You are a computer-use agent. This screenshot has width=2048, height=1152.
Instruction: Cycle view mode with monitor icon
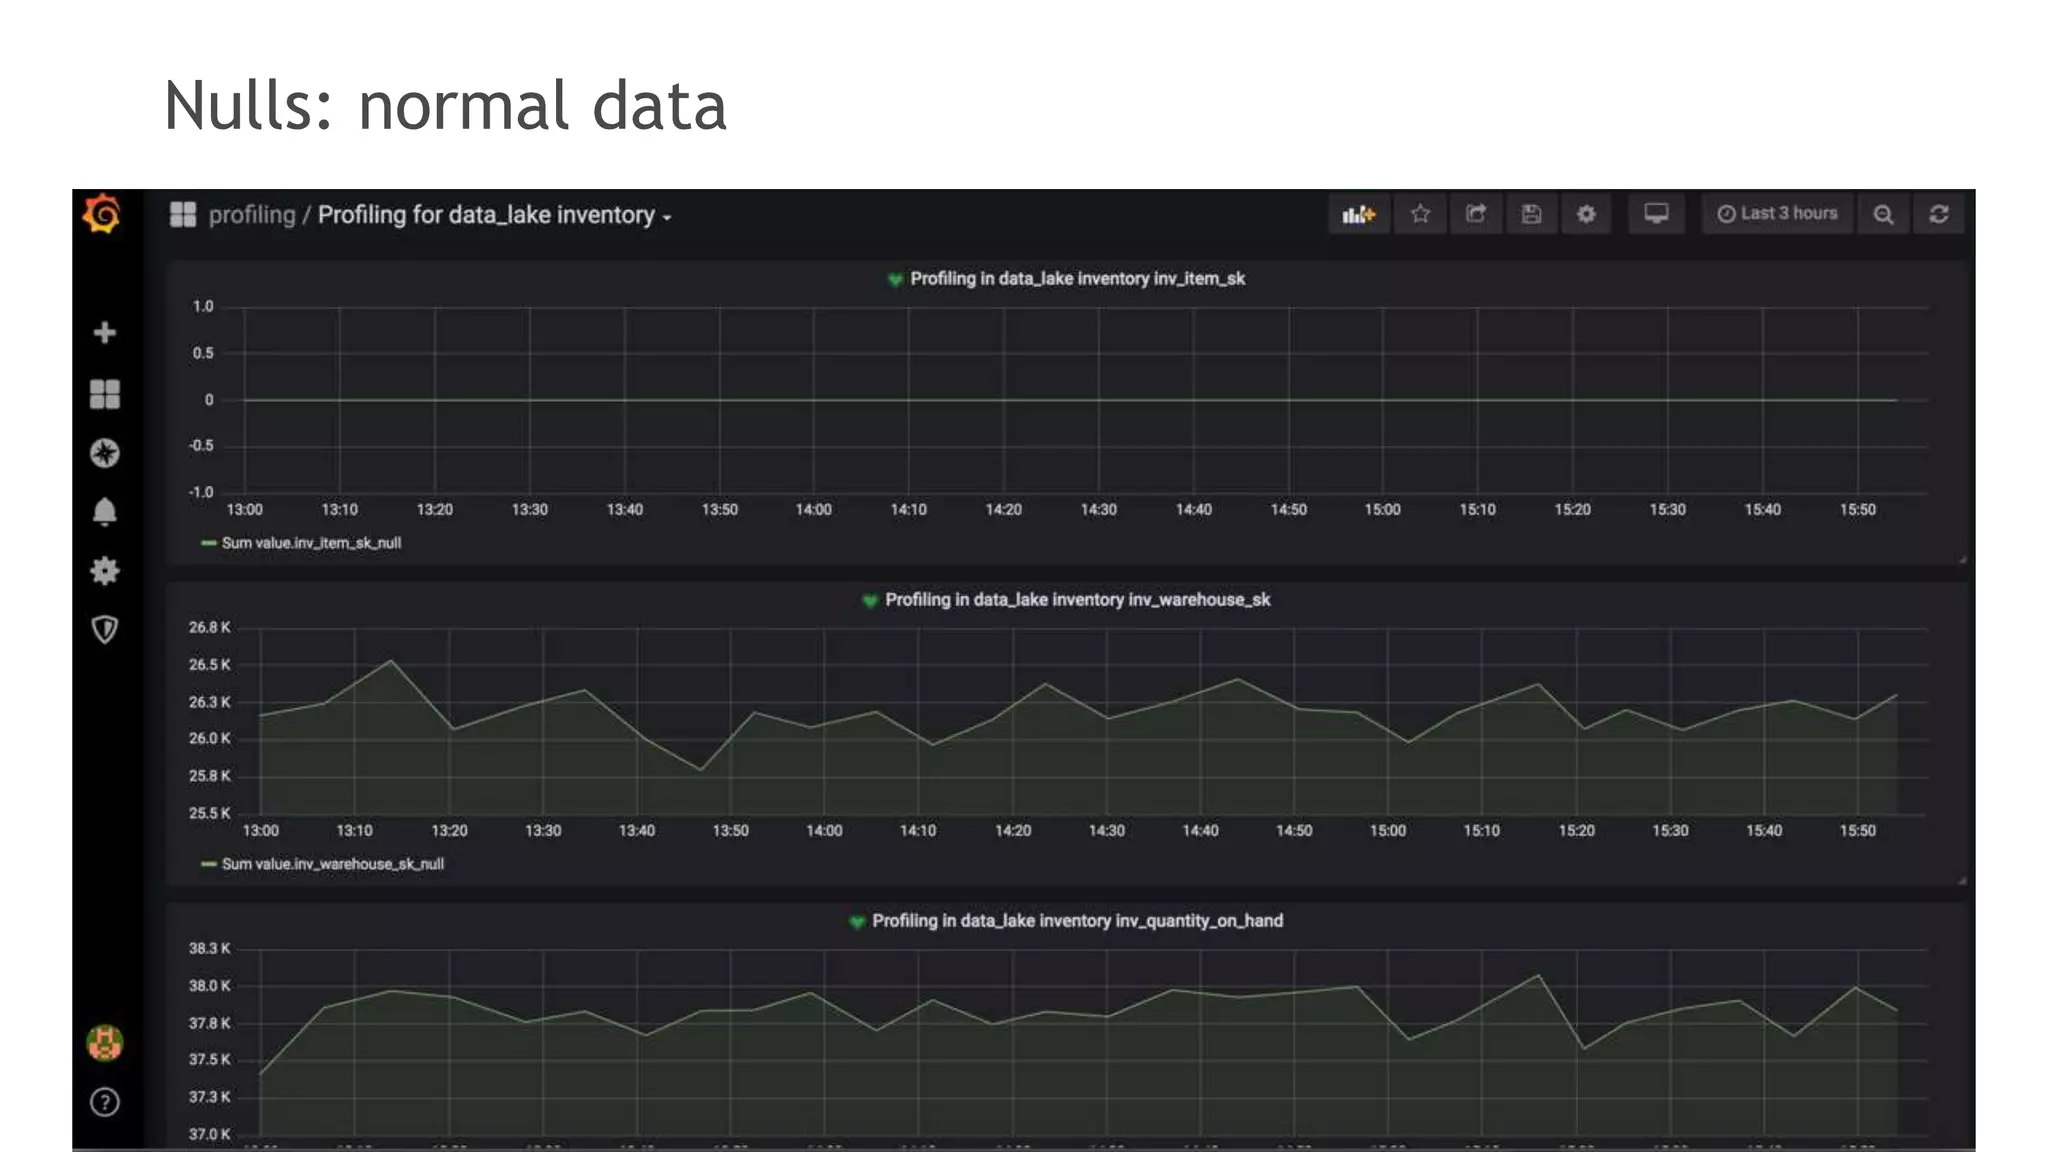pyautogui.click(x=1656, y=214)
